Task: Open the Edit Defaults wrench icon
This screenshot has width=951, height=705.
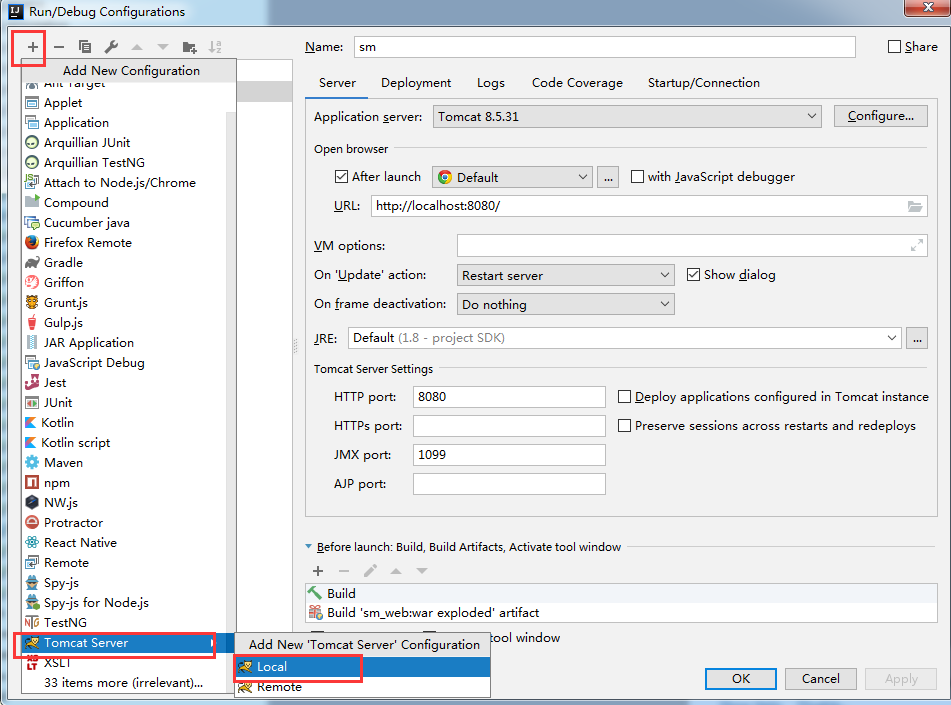Action: pos(111,47)
